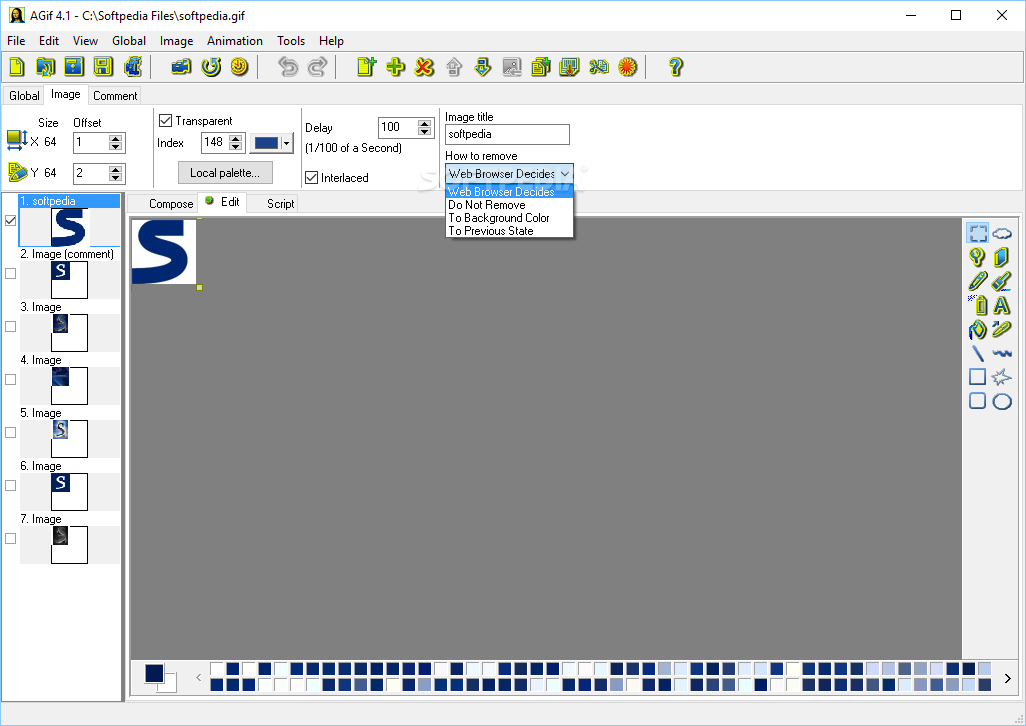
Task: Choose Web Browser Decides list option
Action: pyautogui.click(x=509, y=192)
